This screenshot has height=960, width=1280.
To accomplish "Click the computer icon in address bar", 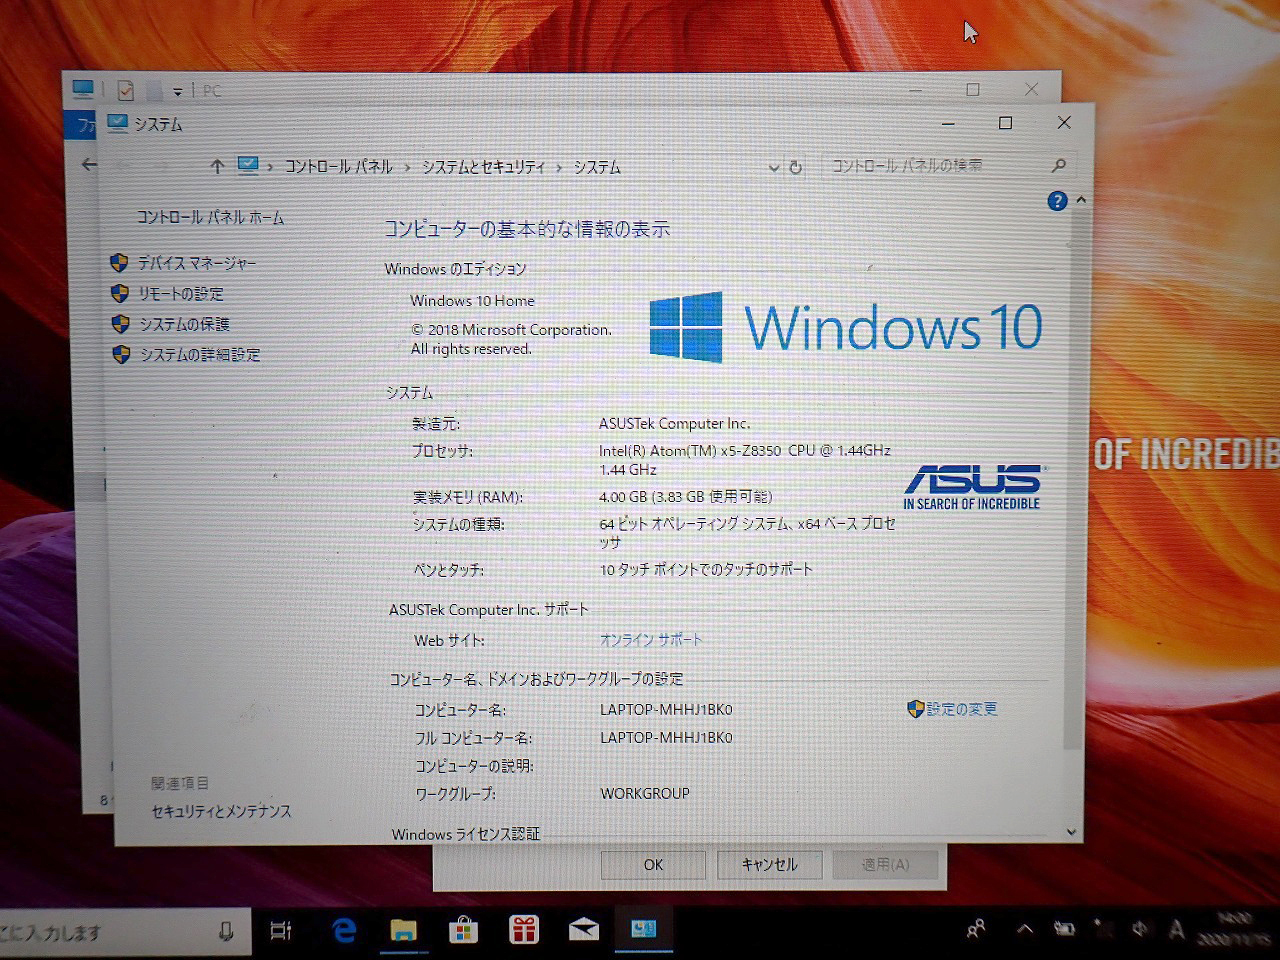I will point(248,166).
